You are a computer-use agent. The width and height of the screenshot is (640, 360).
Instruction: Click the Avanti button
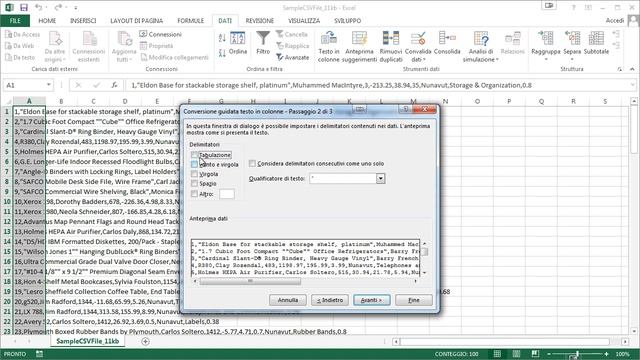pyautogui.click(x=372, y=300)
